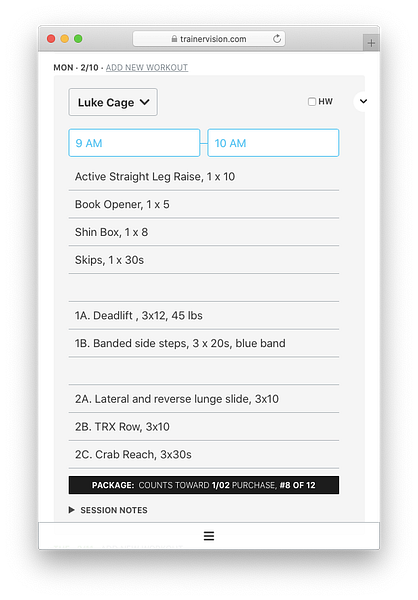The height and width of the screenshot is (600, 418).
Task: Expand the Session Notes section
Action: (x=108, y=510)
